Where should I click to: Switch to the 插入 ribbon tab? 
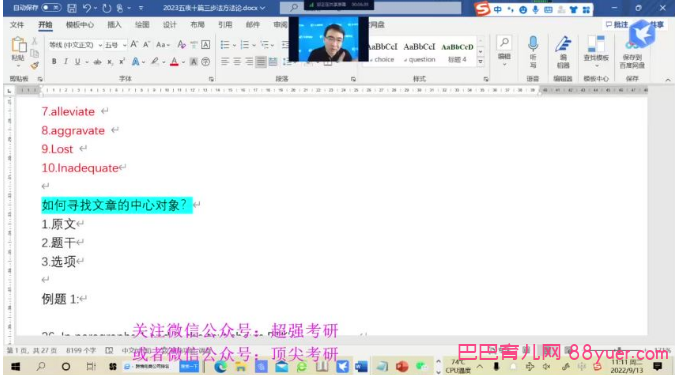tap(114, 25)
